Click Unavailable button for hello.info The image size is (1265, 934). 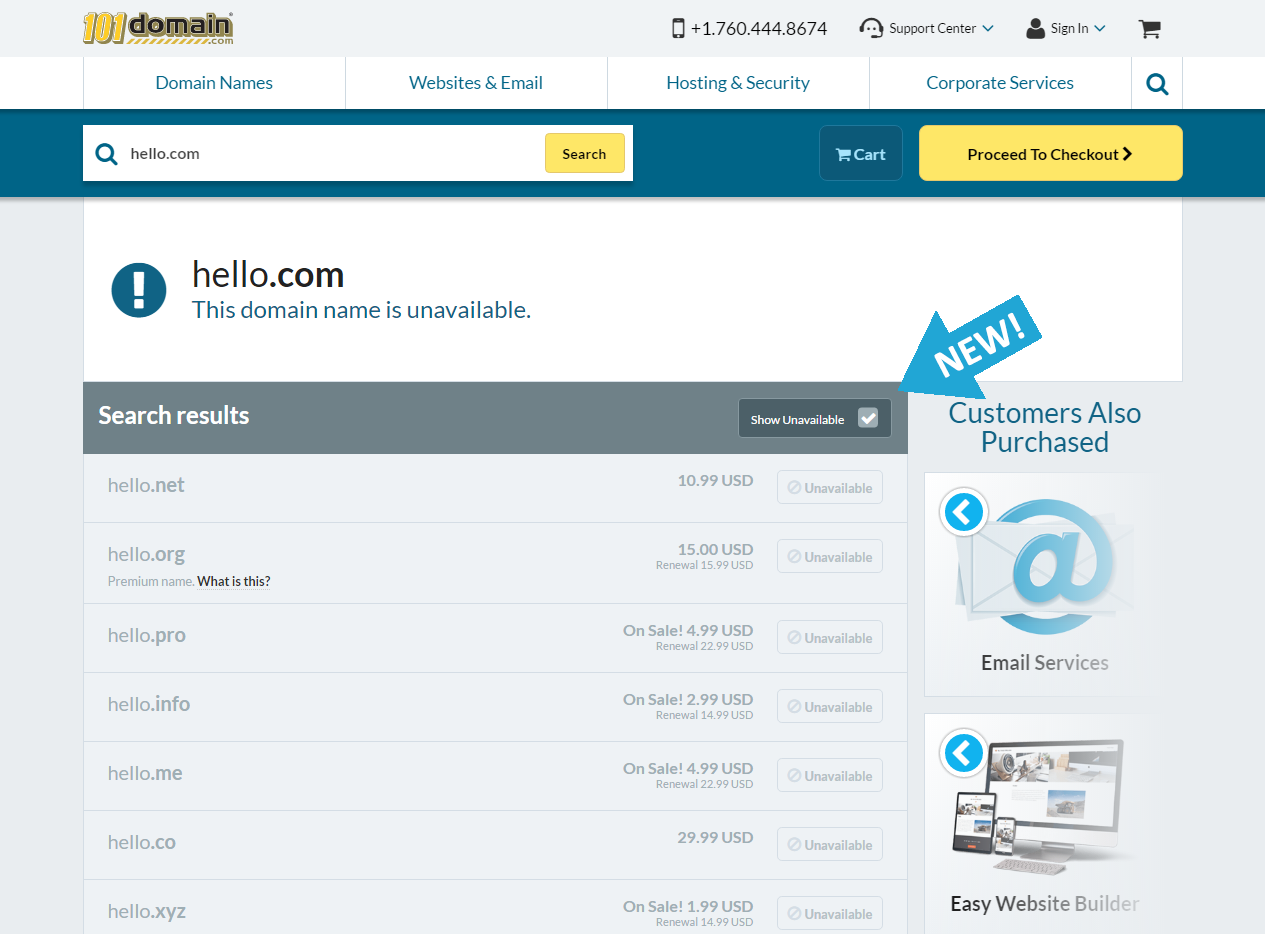tap(830, 707)
